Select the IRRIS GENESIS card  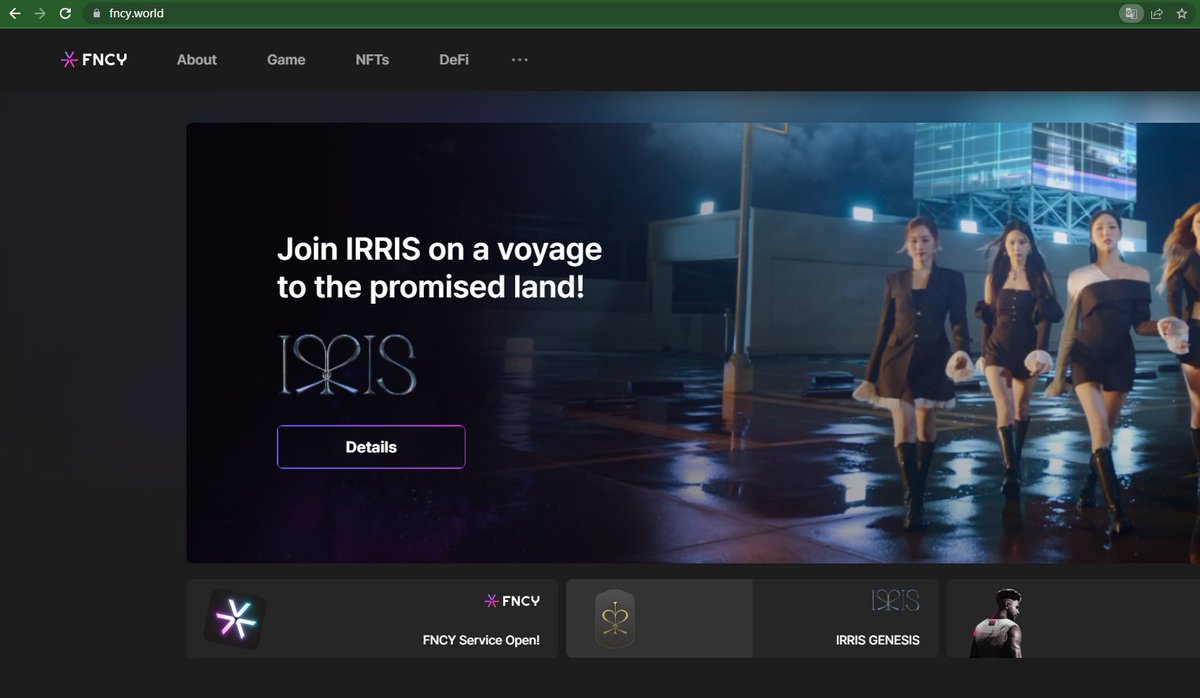pyautogui.click(x=752, y=618)
